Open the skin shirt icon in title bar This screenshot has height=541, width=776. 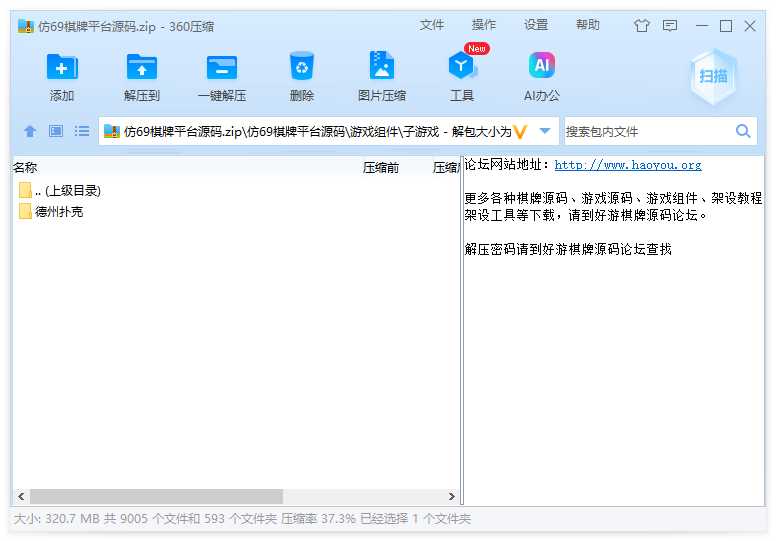641,26
